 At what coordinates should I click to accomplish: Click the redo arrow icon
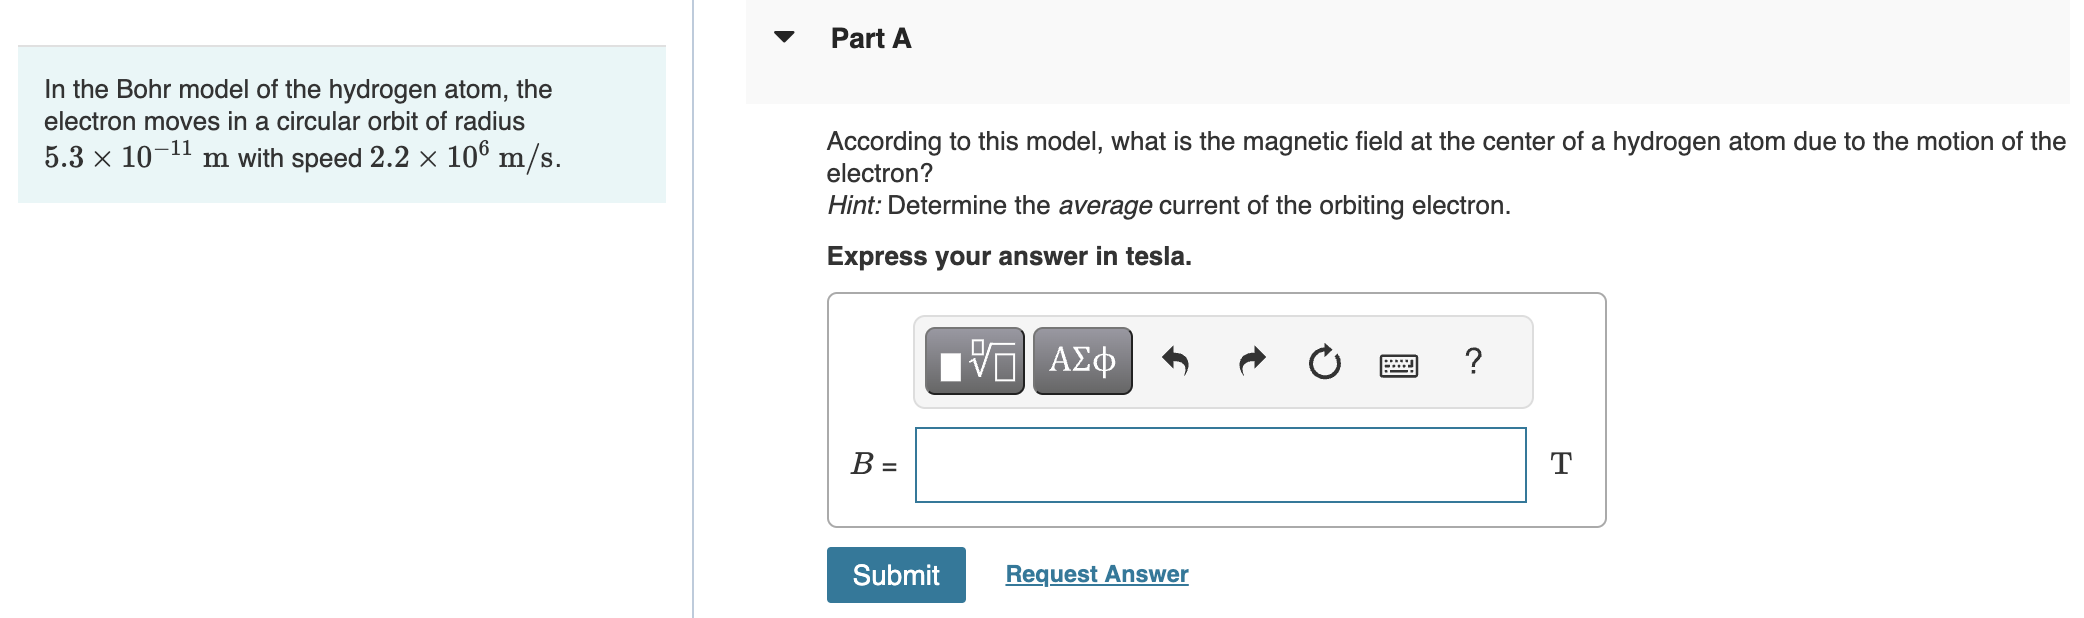pos(1251,361)
